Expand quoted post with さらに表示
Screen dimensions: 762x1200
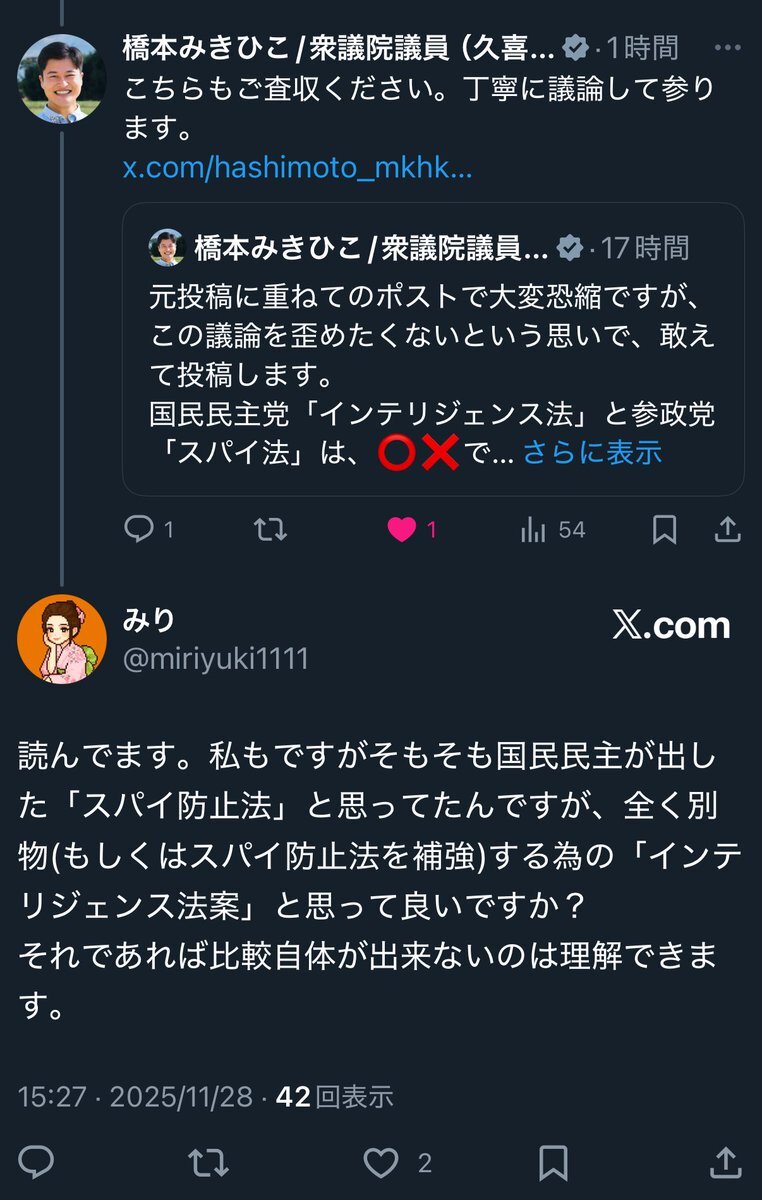[x=592, y=452]
